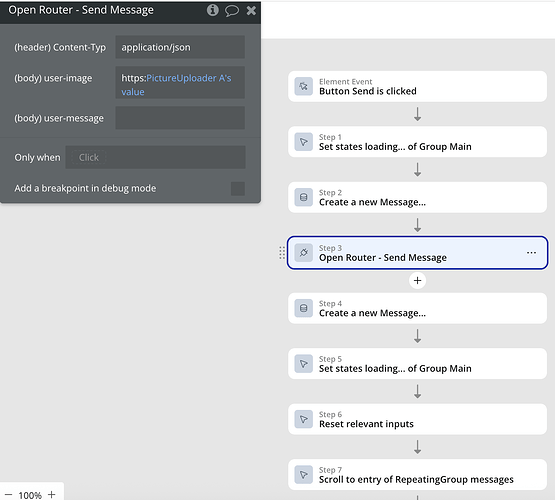The height and width of the screenshot is (500, 555).
Task: Enable the breakpoint in debug mode checkbox
Action: tap(238, 189)
